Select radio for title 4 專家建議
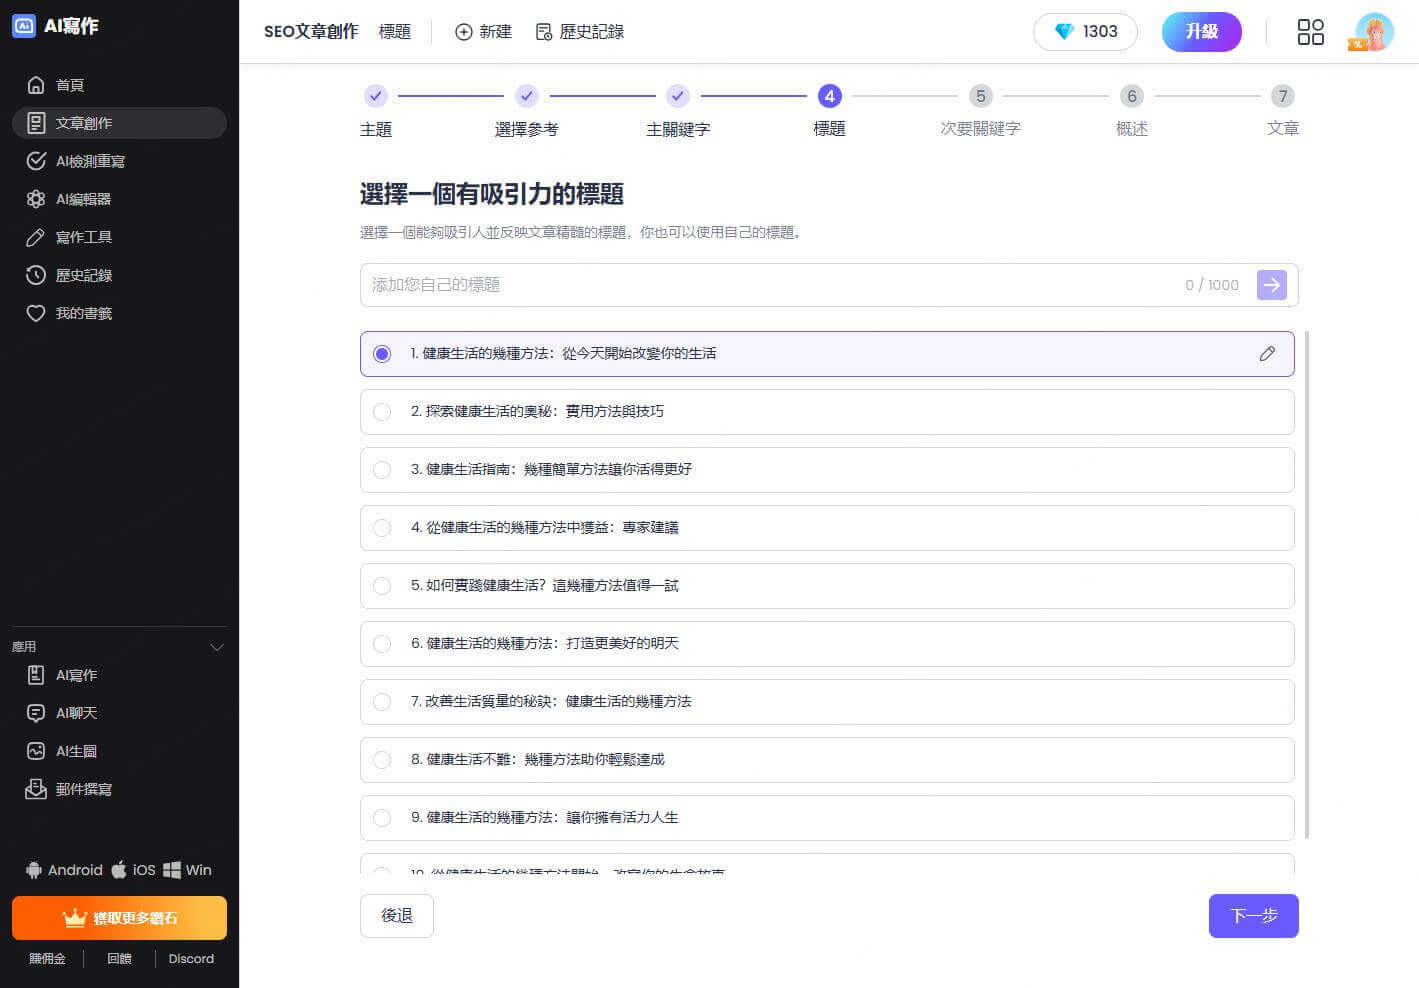This screenshot has width=1419, height=988. pyautogui.click(x=382, y=528)
